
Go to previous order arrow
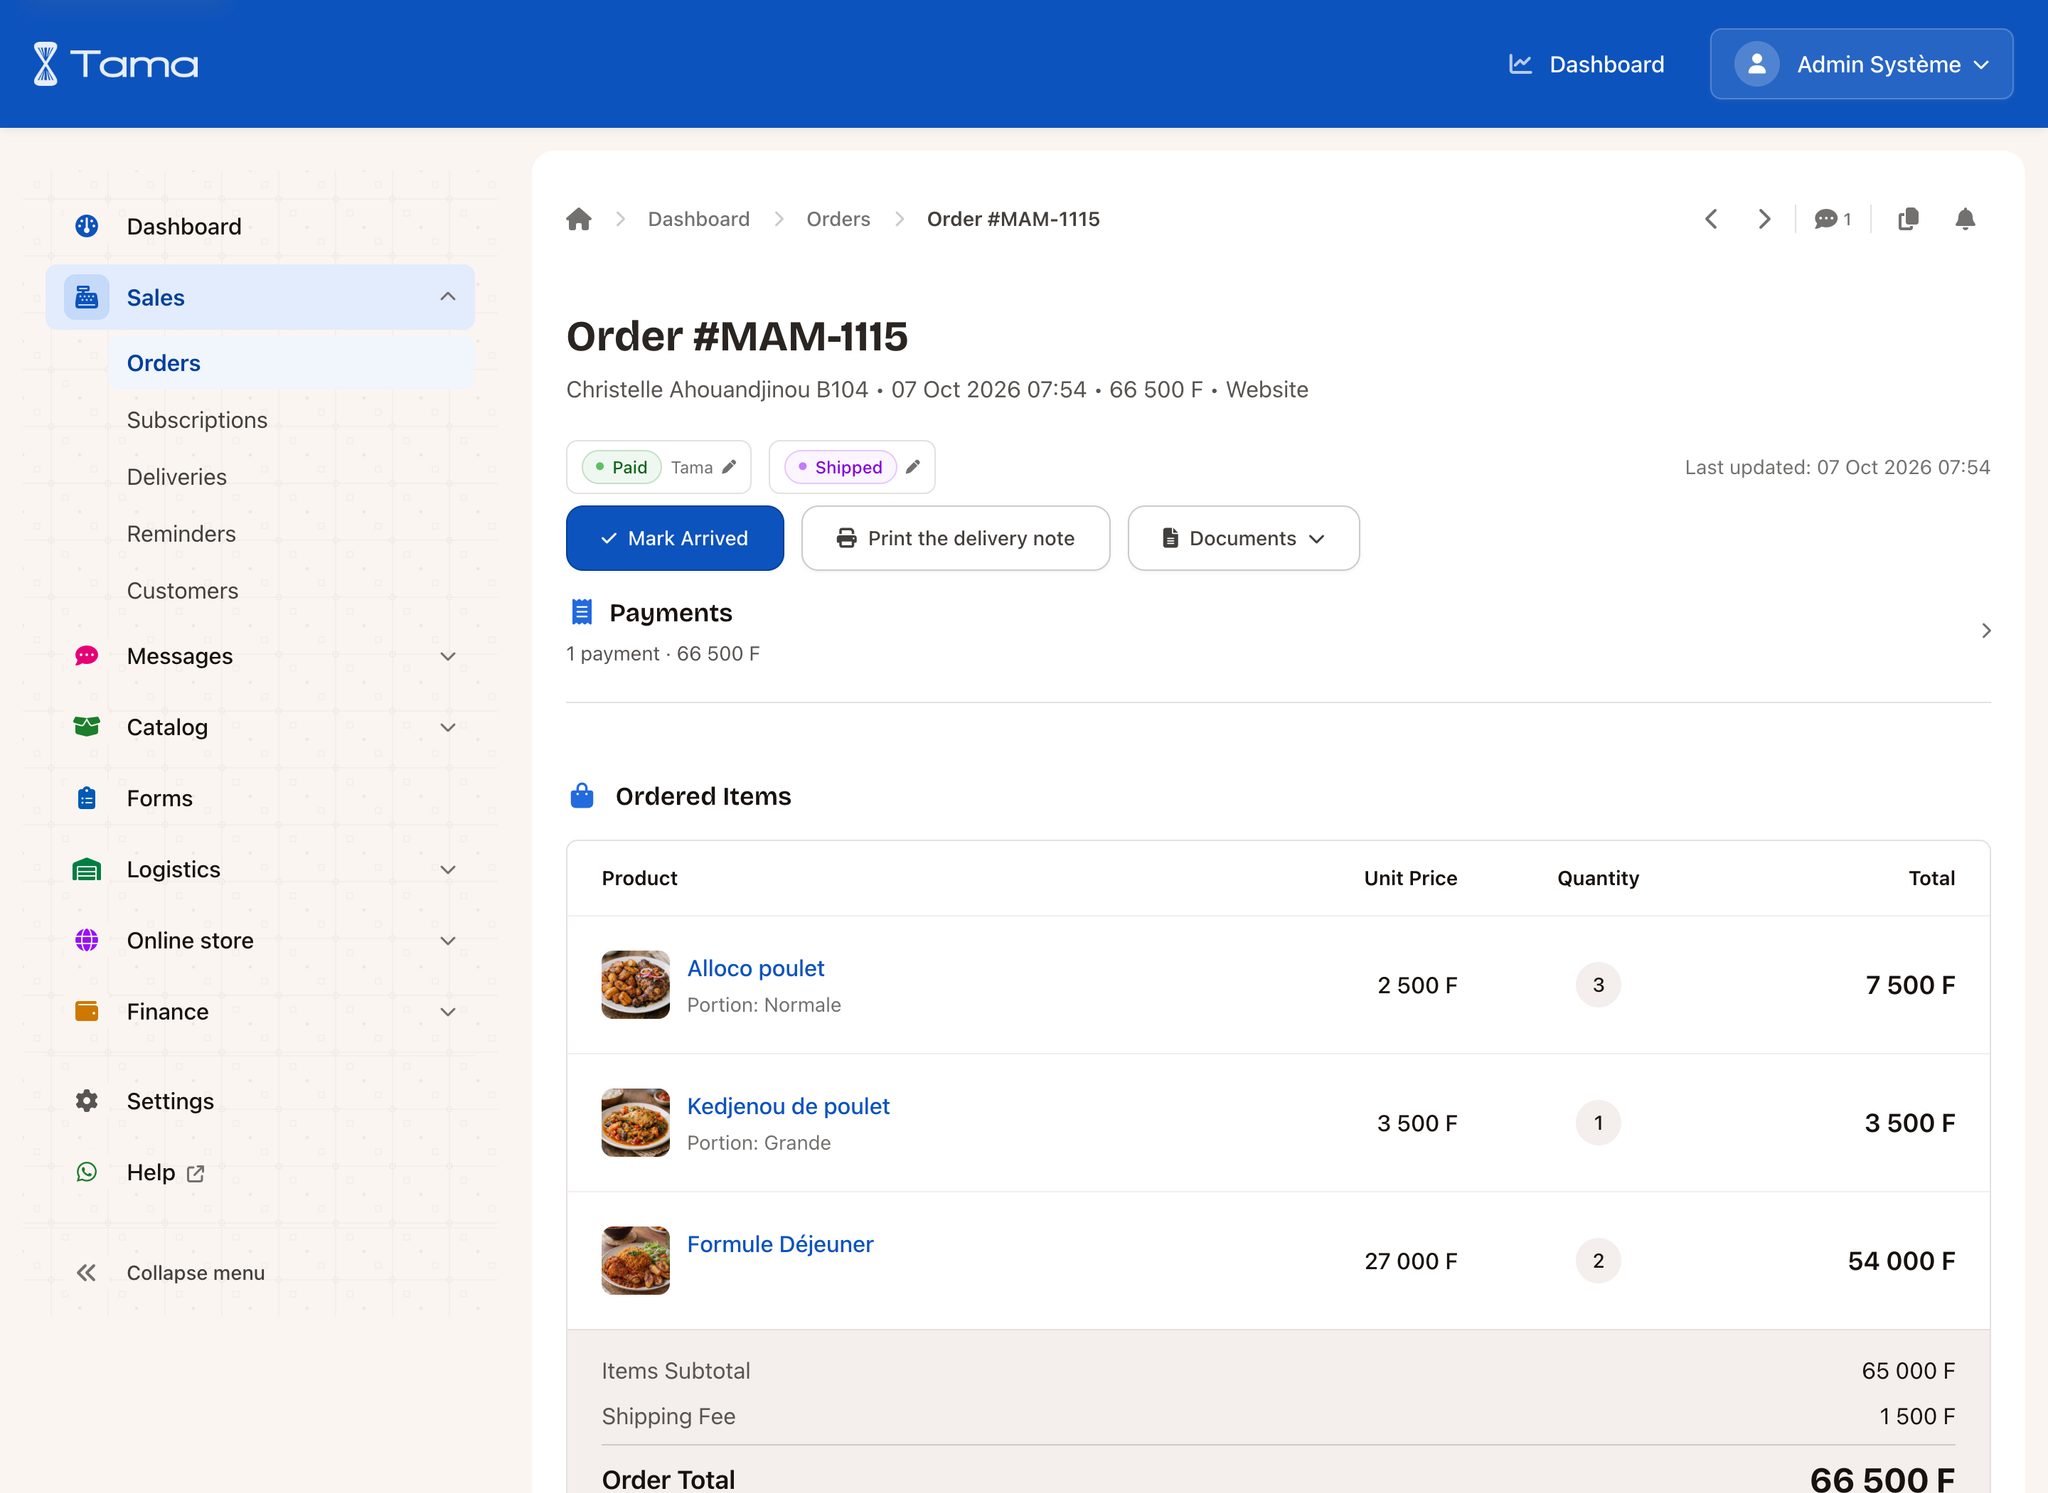(x=1711, y=219)
